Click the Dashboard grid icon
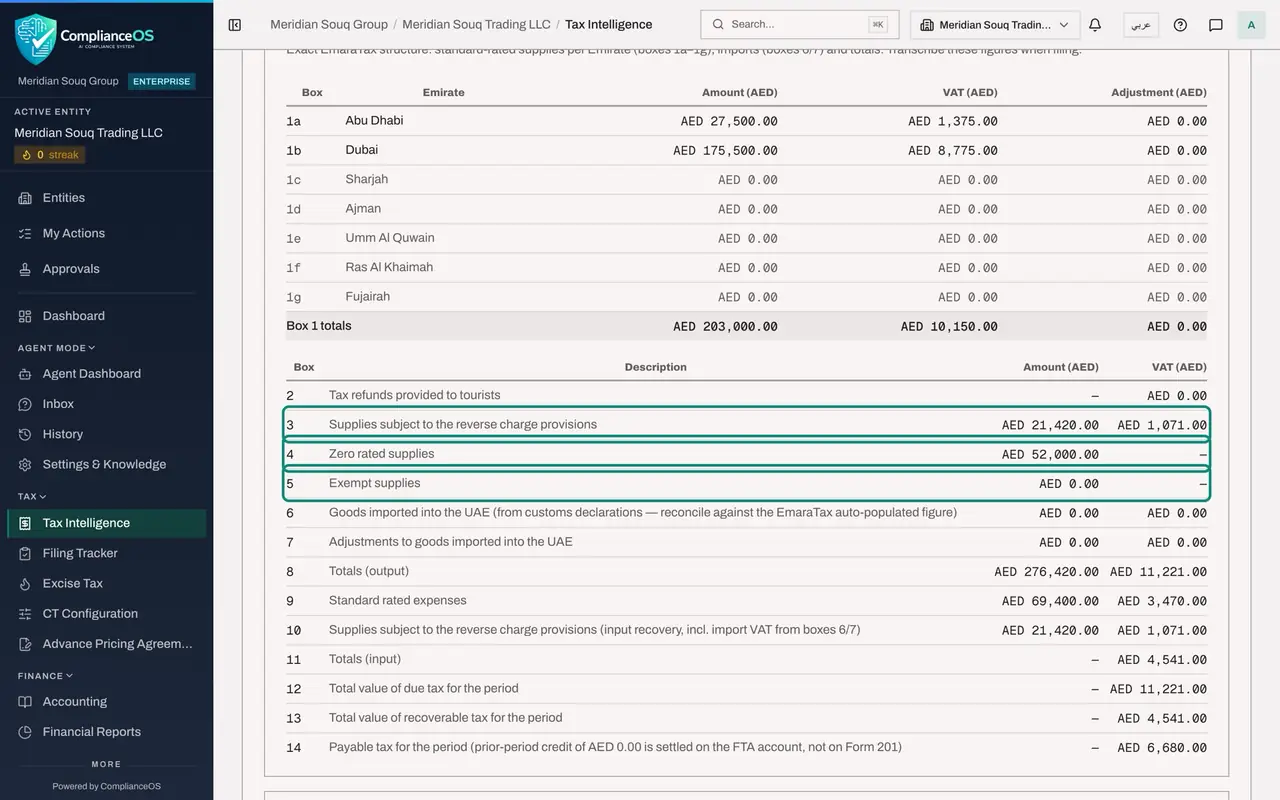Image resolution: width=1280 pixels, height=800 pixels. [x=25, y=316]
